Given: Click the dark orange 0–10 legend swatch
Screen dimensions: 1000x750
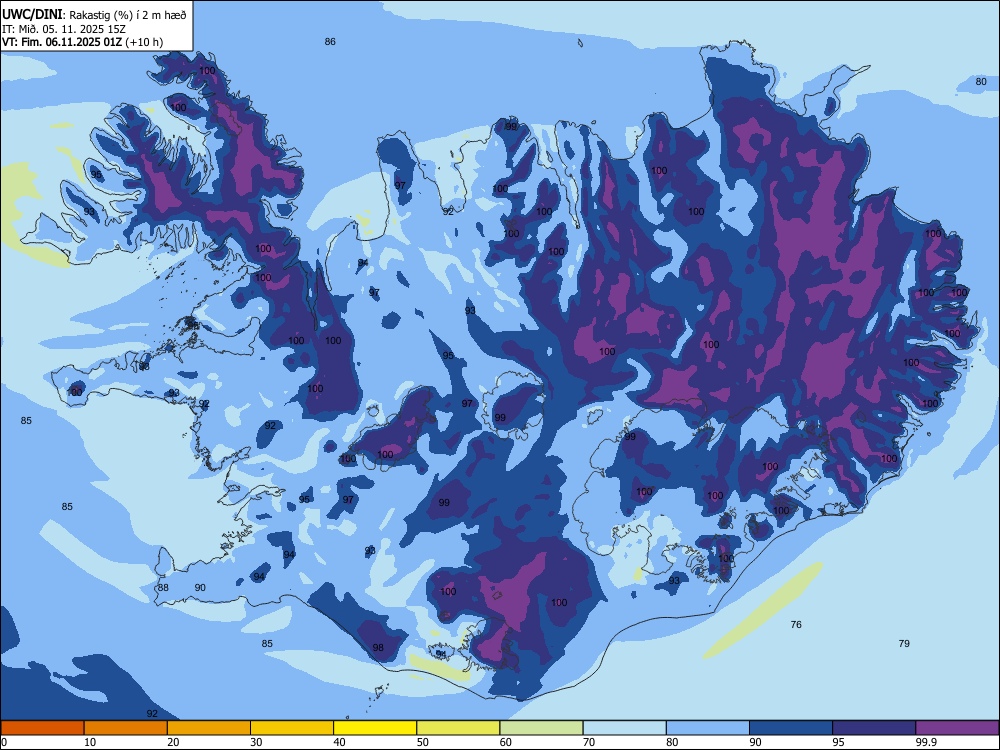Looking at the screenshot, I should pyautogui.click(x=42, y=728).
